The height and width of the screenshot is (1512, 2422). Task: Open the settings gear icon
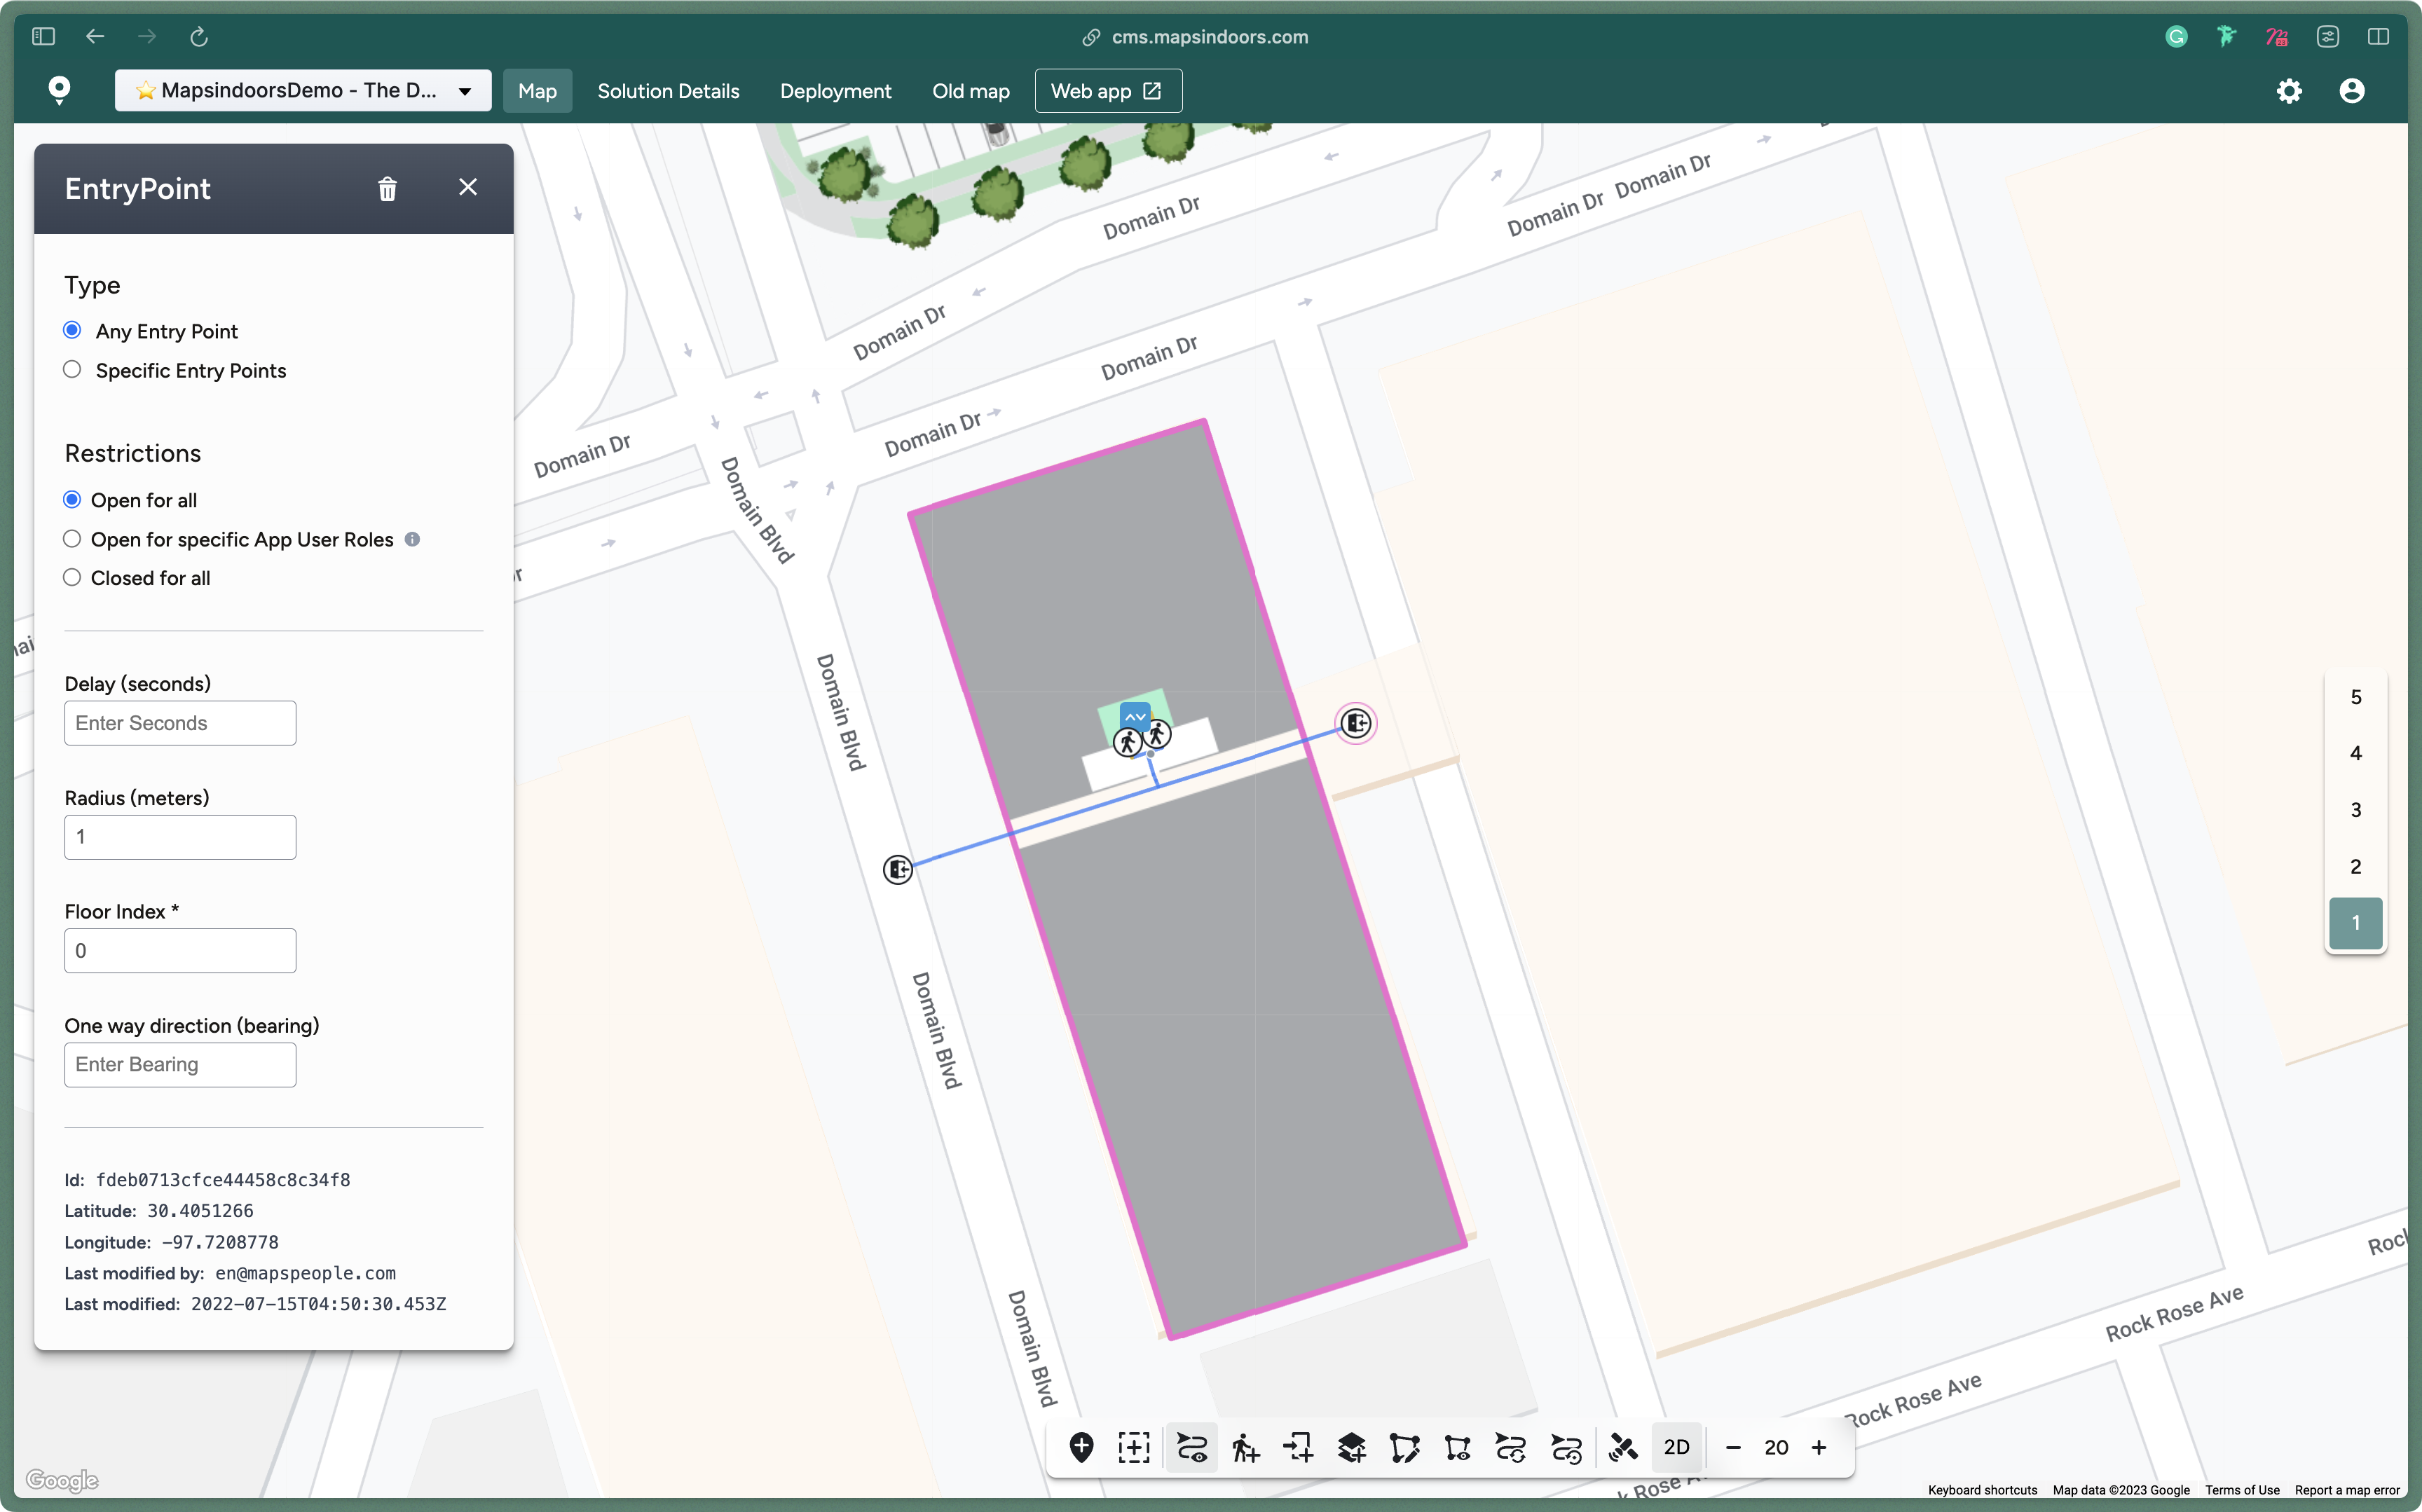[2288, 91]
